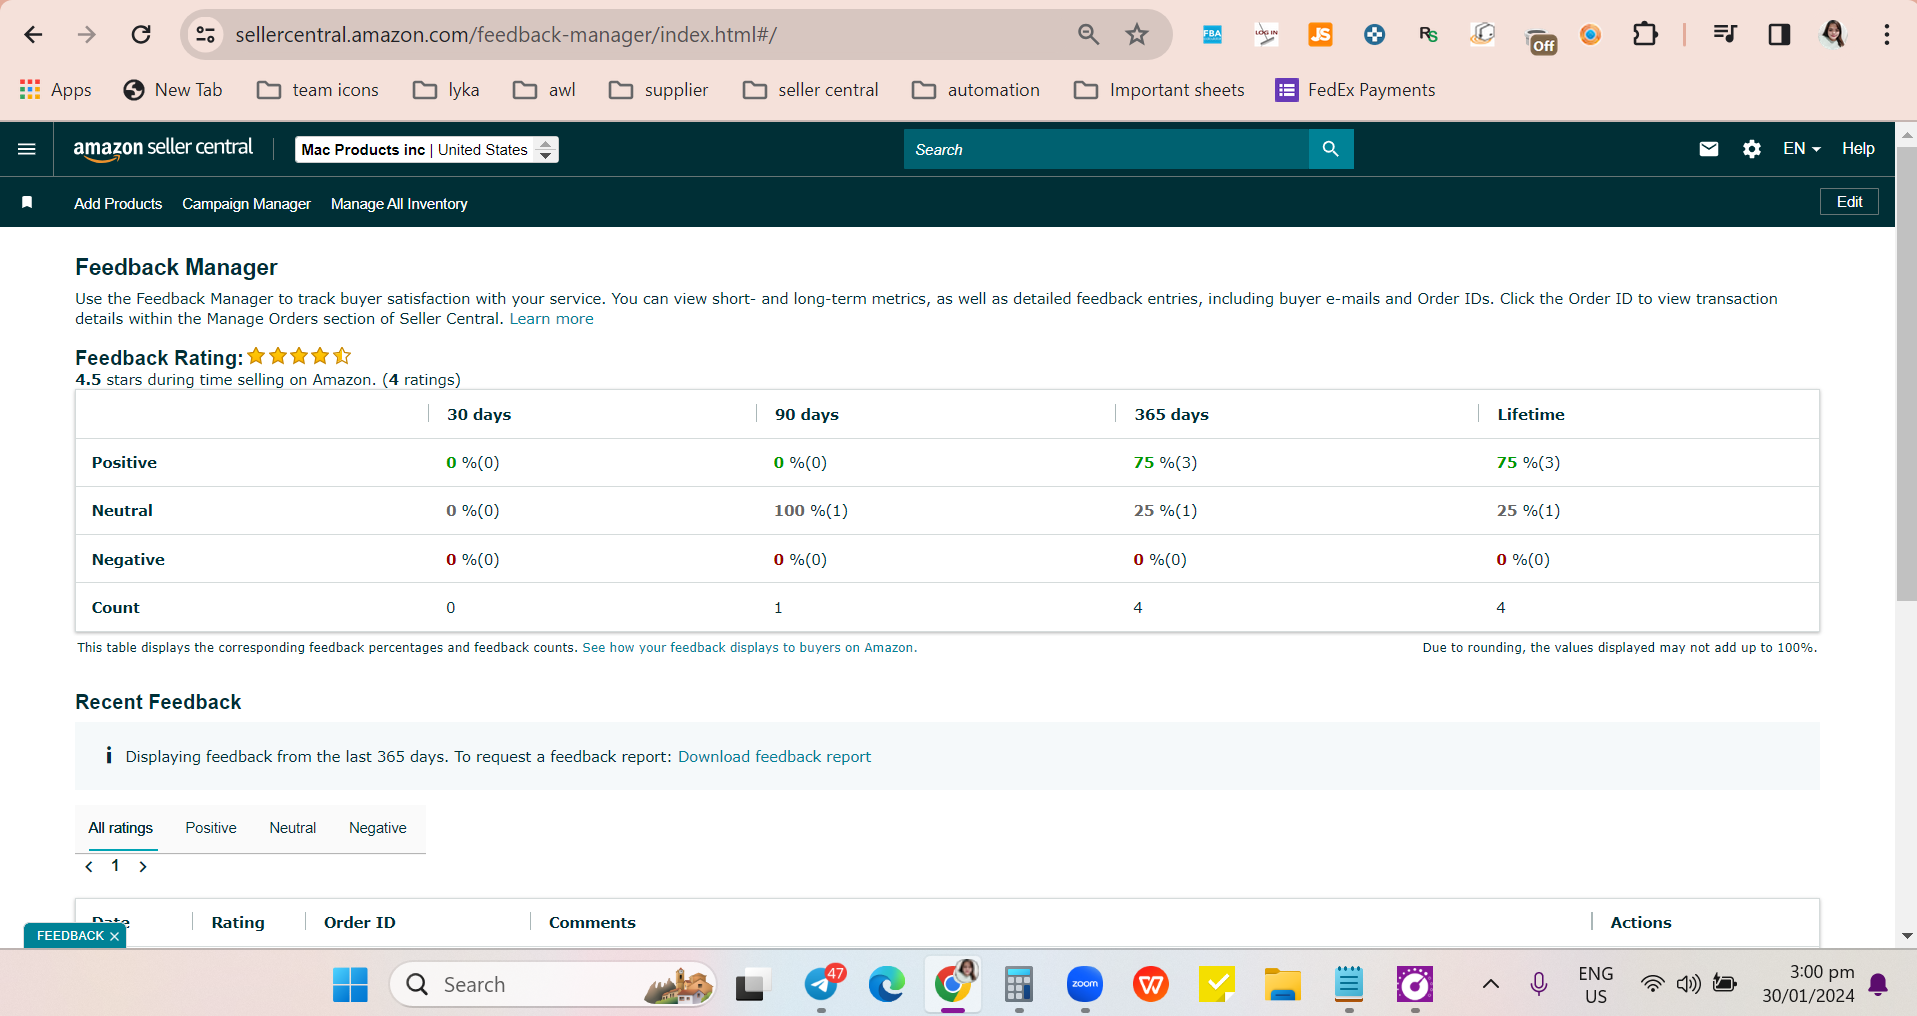The height and width of the screenshot is (1016, 1917).
Task: Open the view site information icon
Action: coord(205,35)
